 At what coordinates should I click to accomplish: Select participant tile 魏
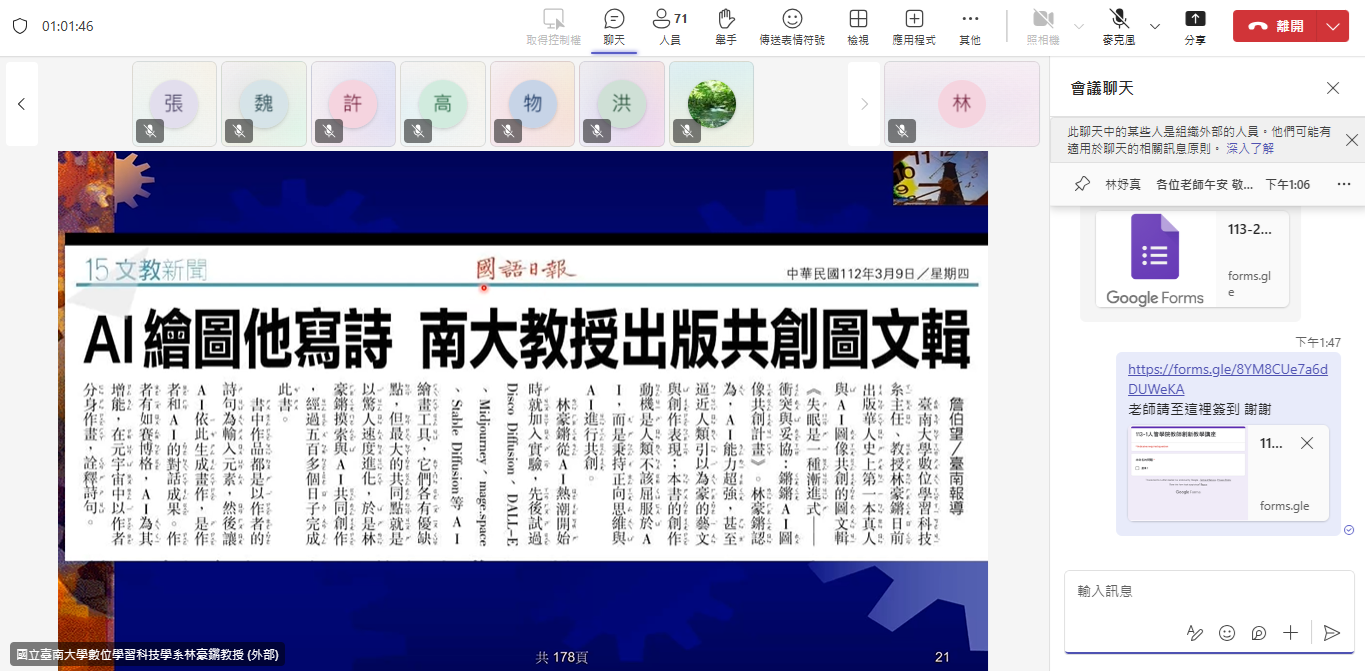263,104
